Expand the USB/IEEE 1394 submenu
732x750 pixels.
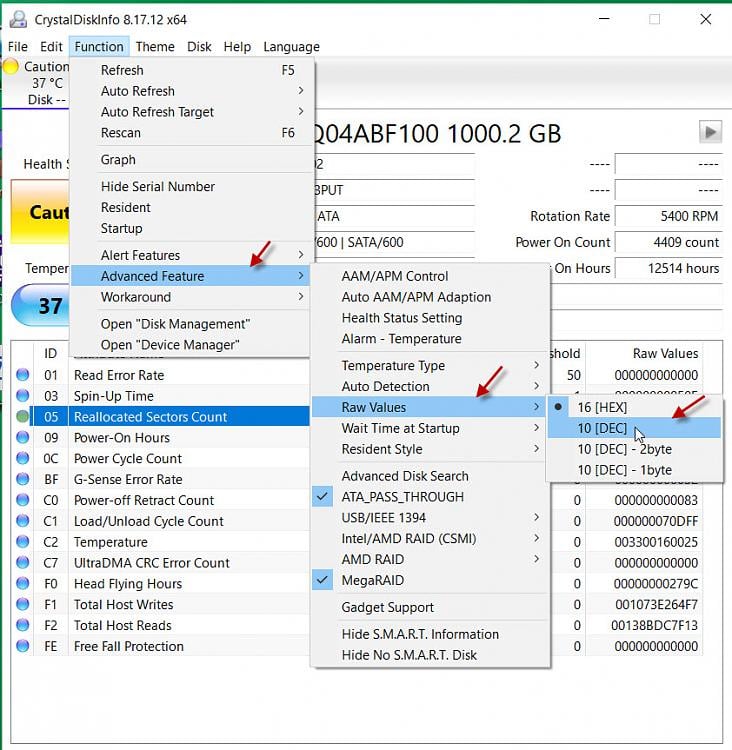point(430,518)
